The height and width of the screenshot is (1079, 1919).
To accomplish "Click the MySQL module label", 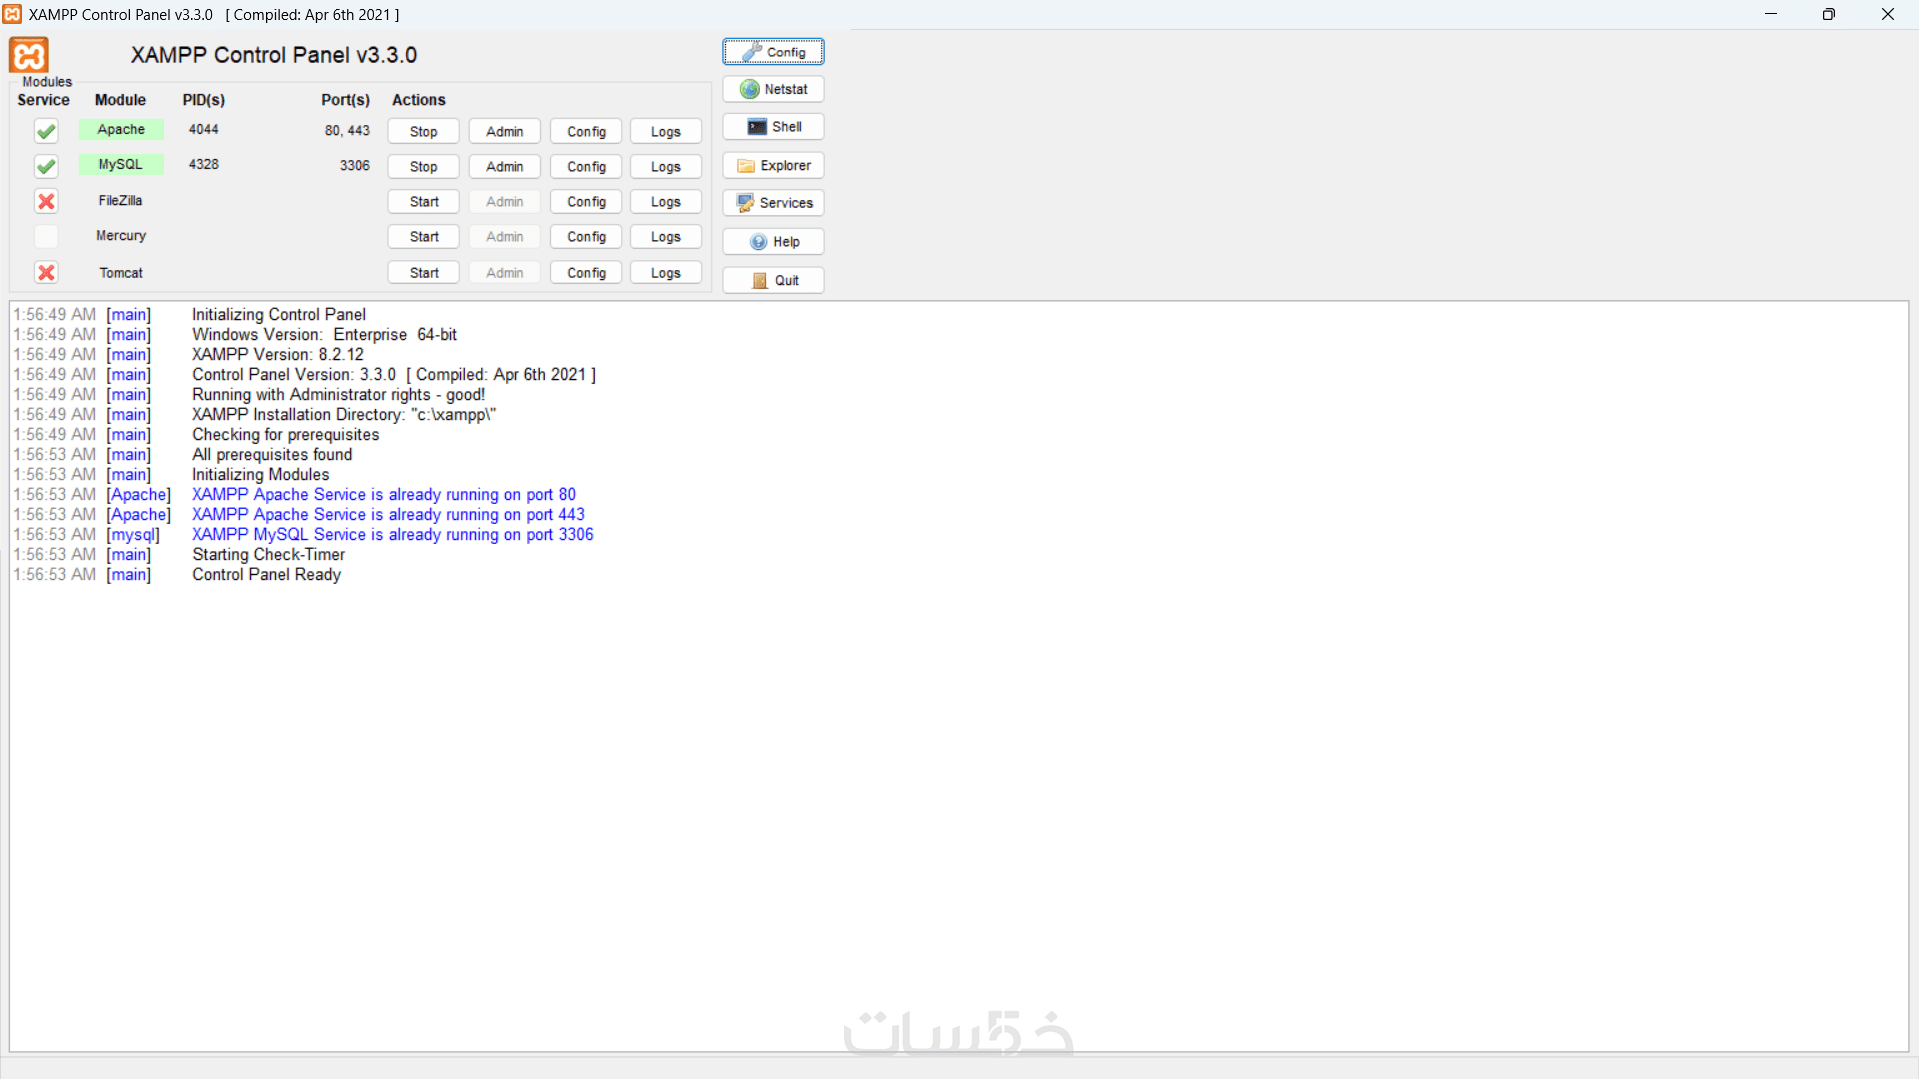I will pyautogui.click(x=121, y=164).
